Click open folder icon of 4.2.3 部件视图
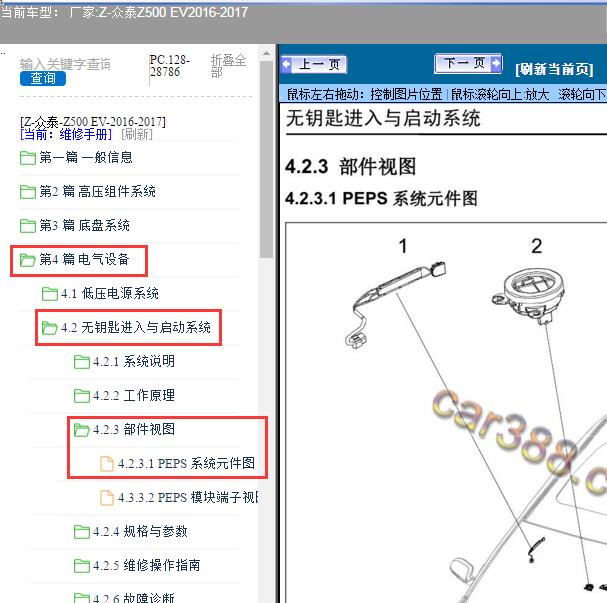 tap(82, 430)
